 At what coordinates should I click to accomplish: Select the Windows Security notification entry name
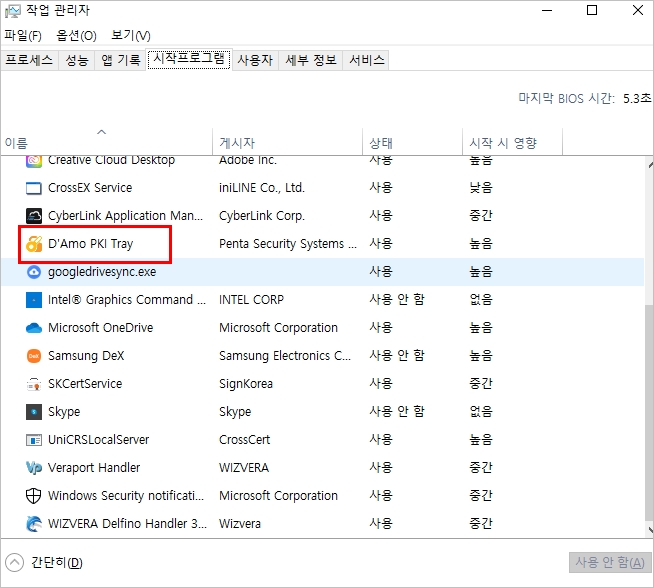click(126, 496)
